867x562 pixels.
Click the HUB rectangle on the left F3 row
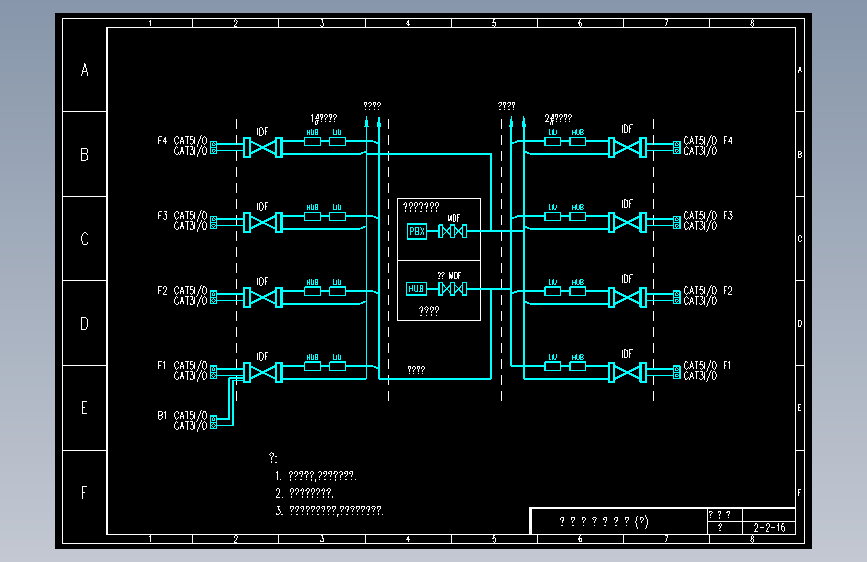(312, 216)
